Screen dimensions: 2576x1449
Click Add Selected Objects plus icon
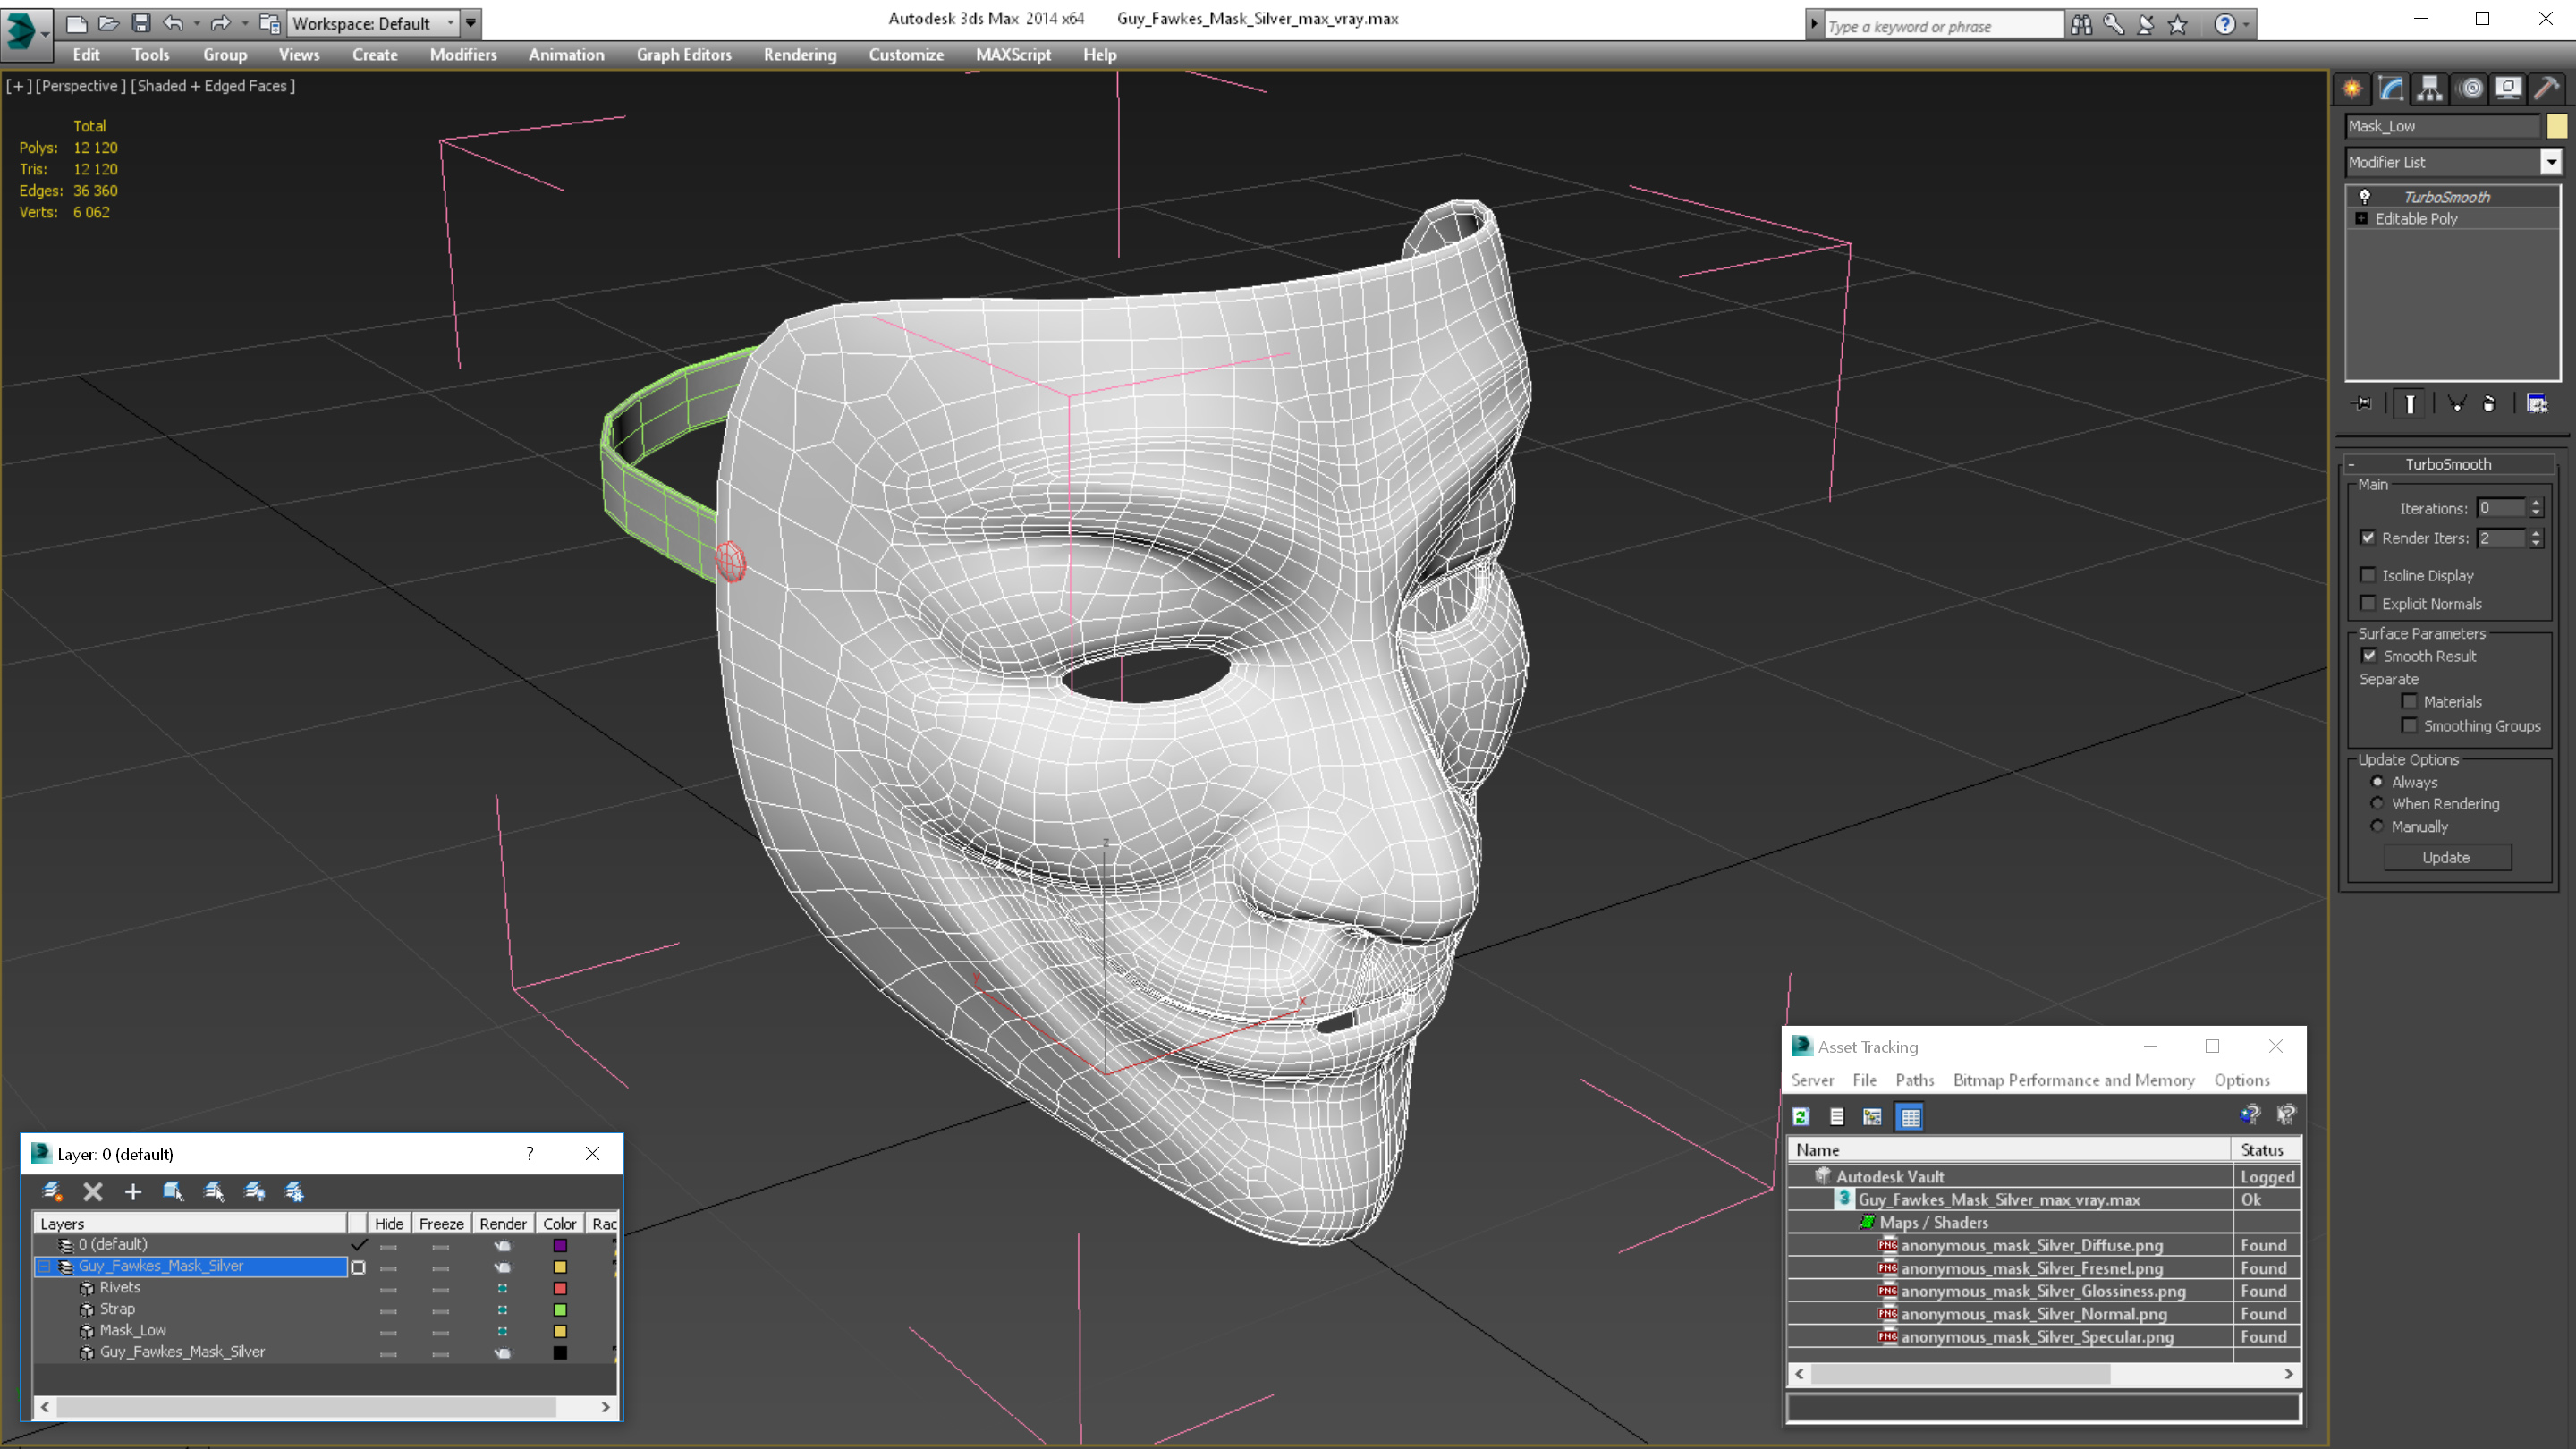point(133,1191)
